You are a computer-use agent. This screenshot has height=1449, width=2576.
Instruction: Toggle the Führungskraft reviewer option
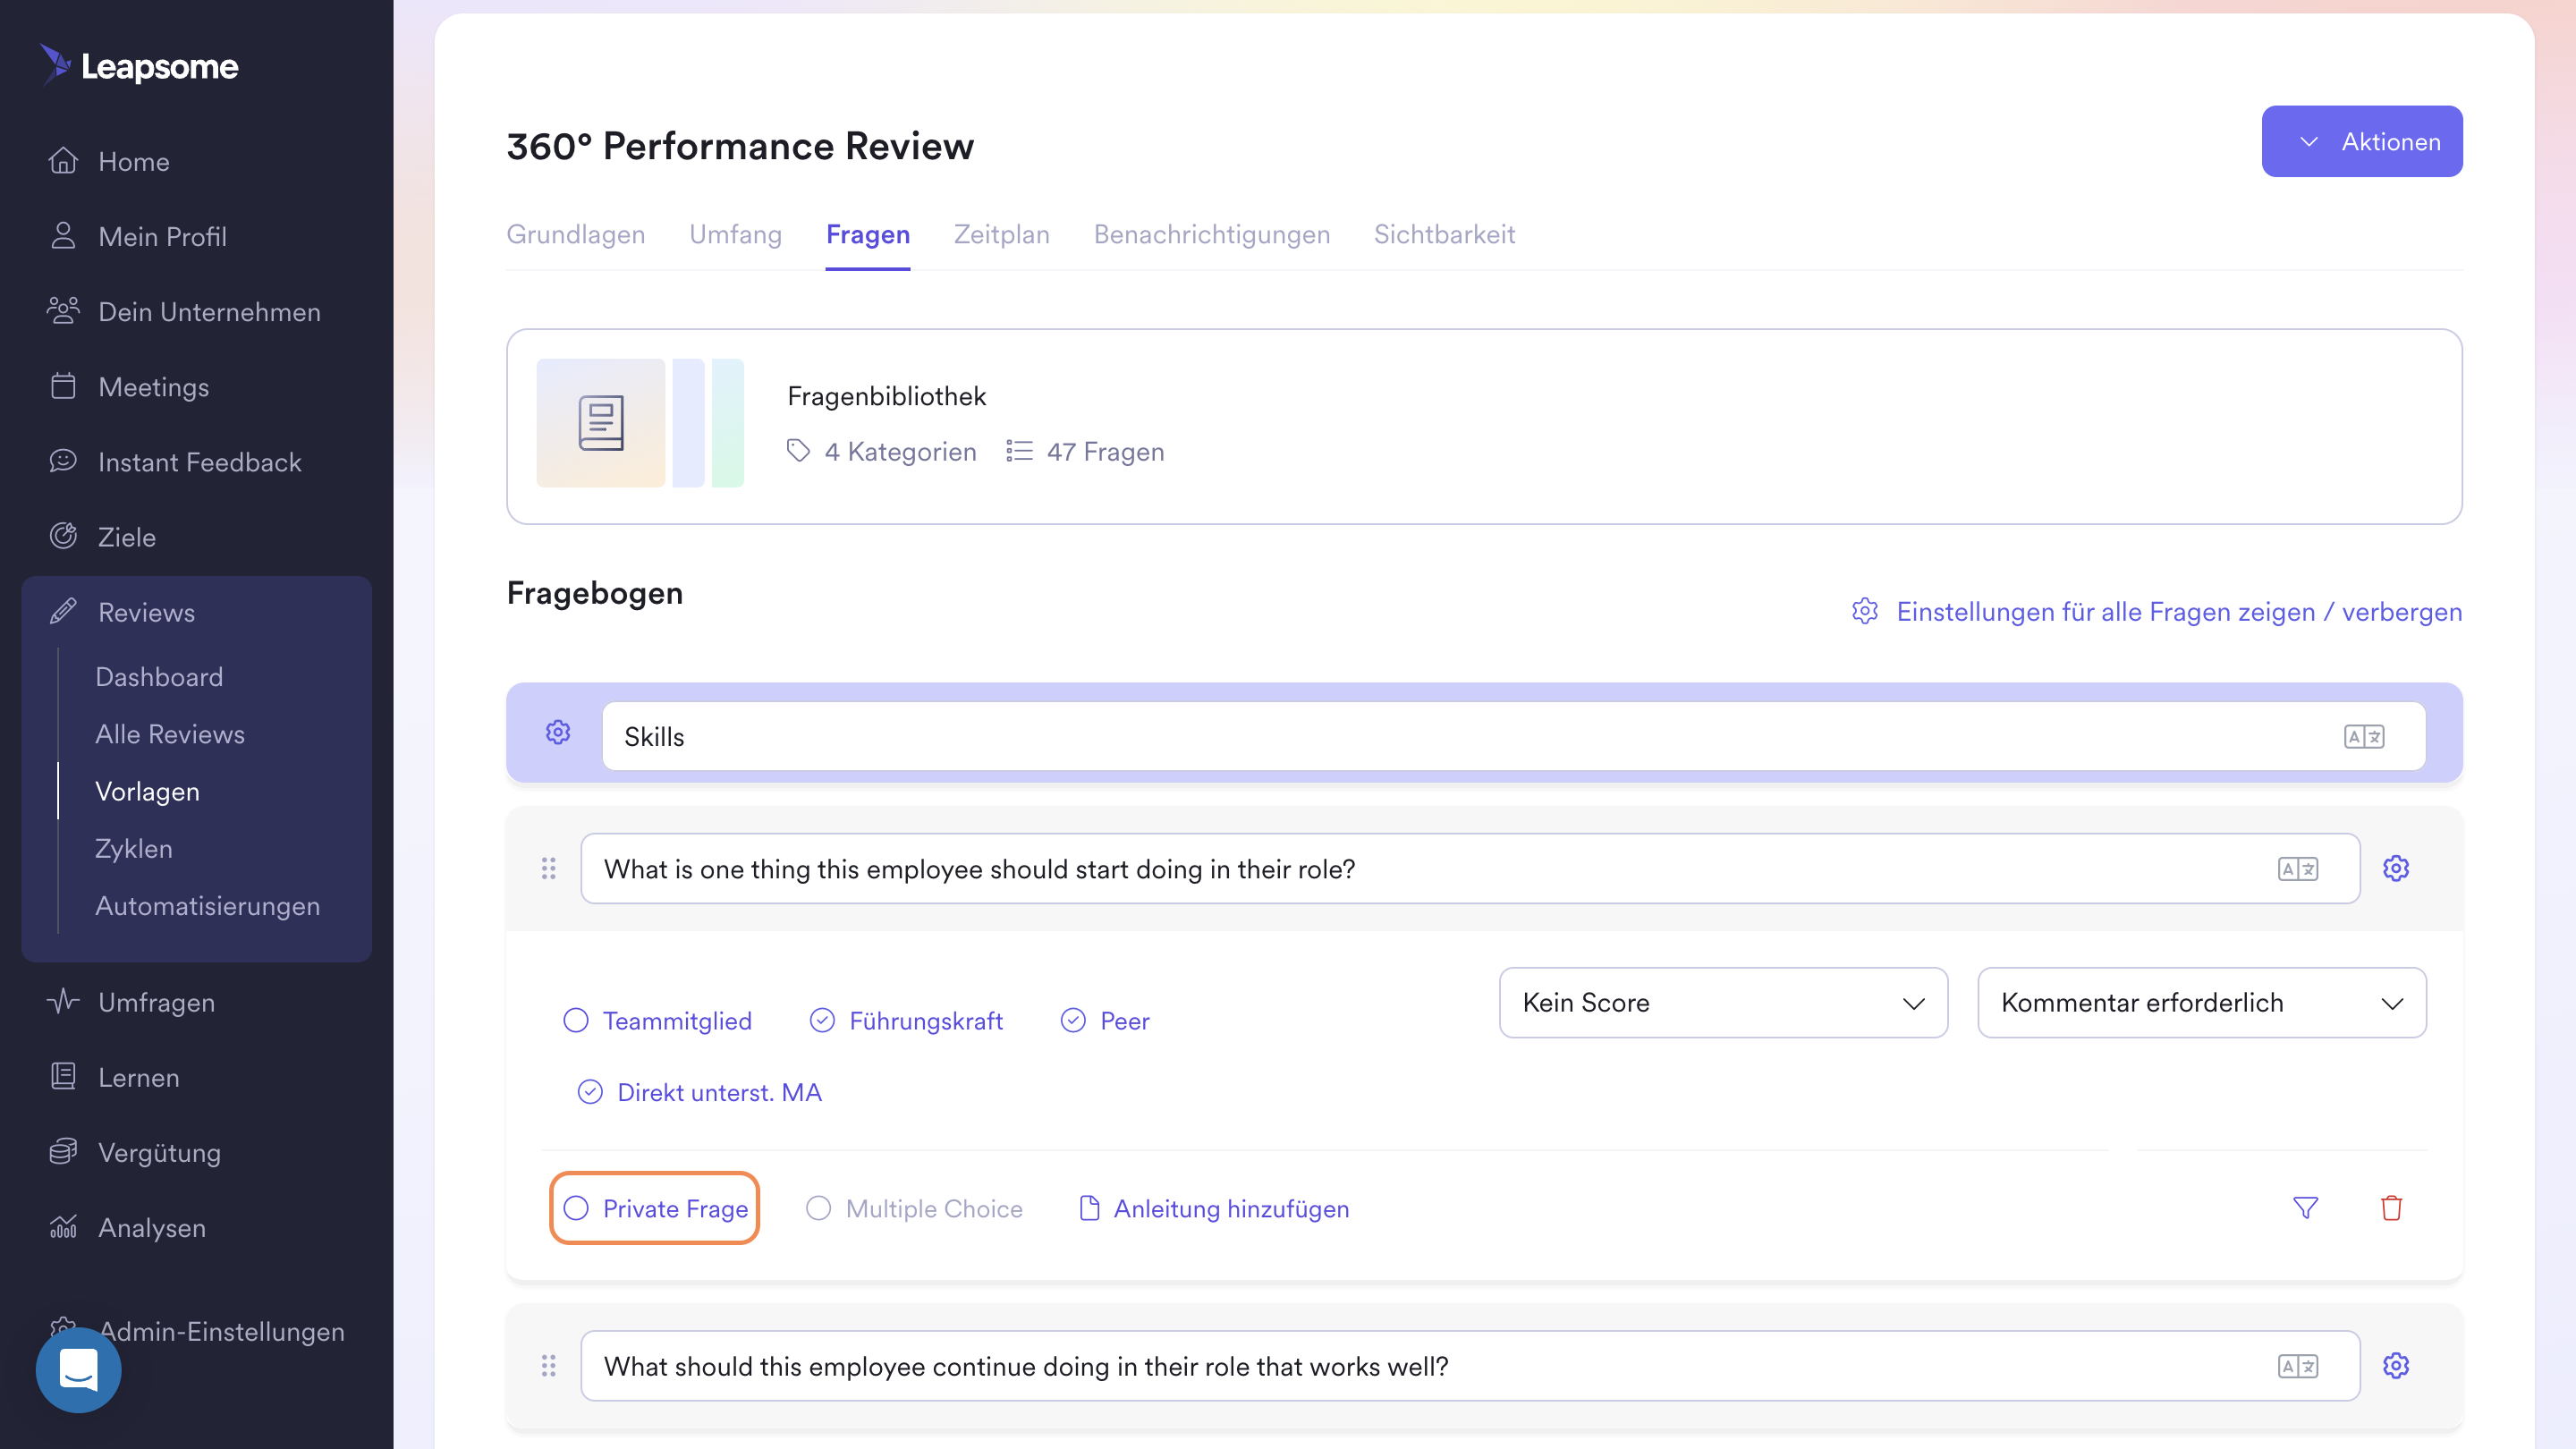pyautogui.click(x=906, y=1020)
